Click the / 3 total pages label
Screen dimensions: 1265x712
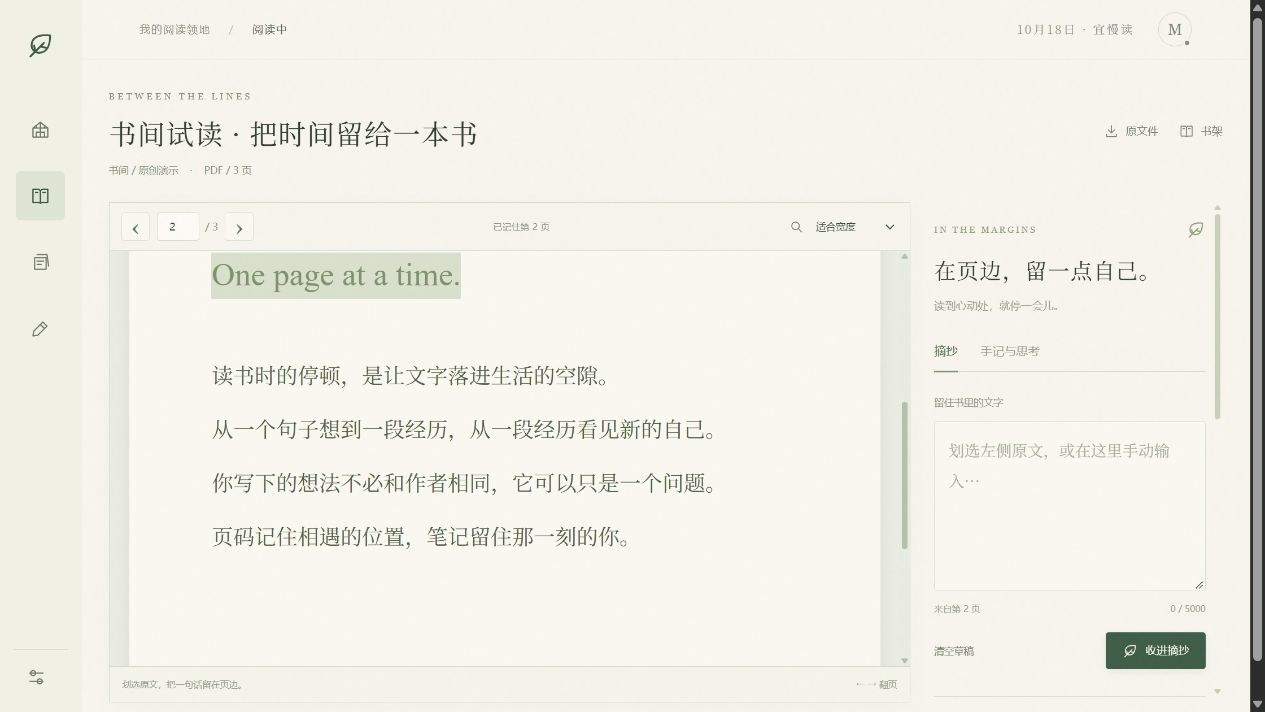(211, 227)
